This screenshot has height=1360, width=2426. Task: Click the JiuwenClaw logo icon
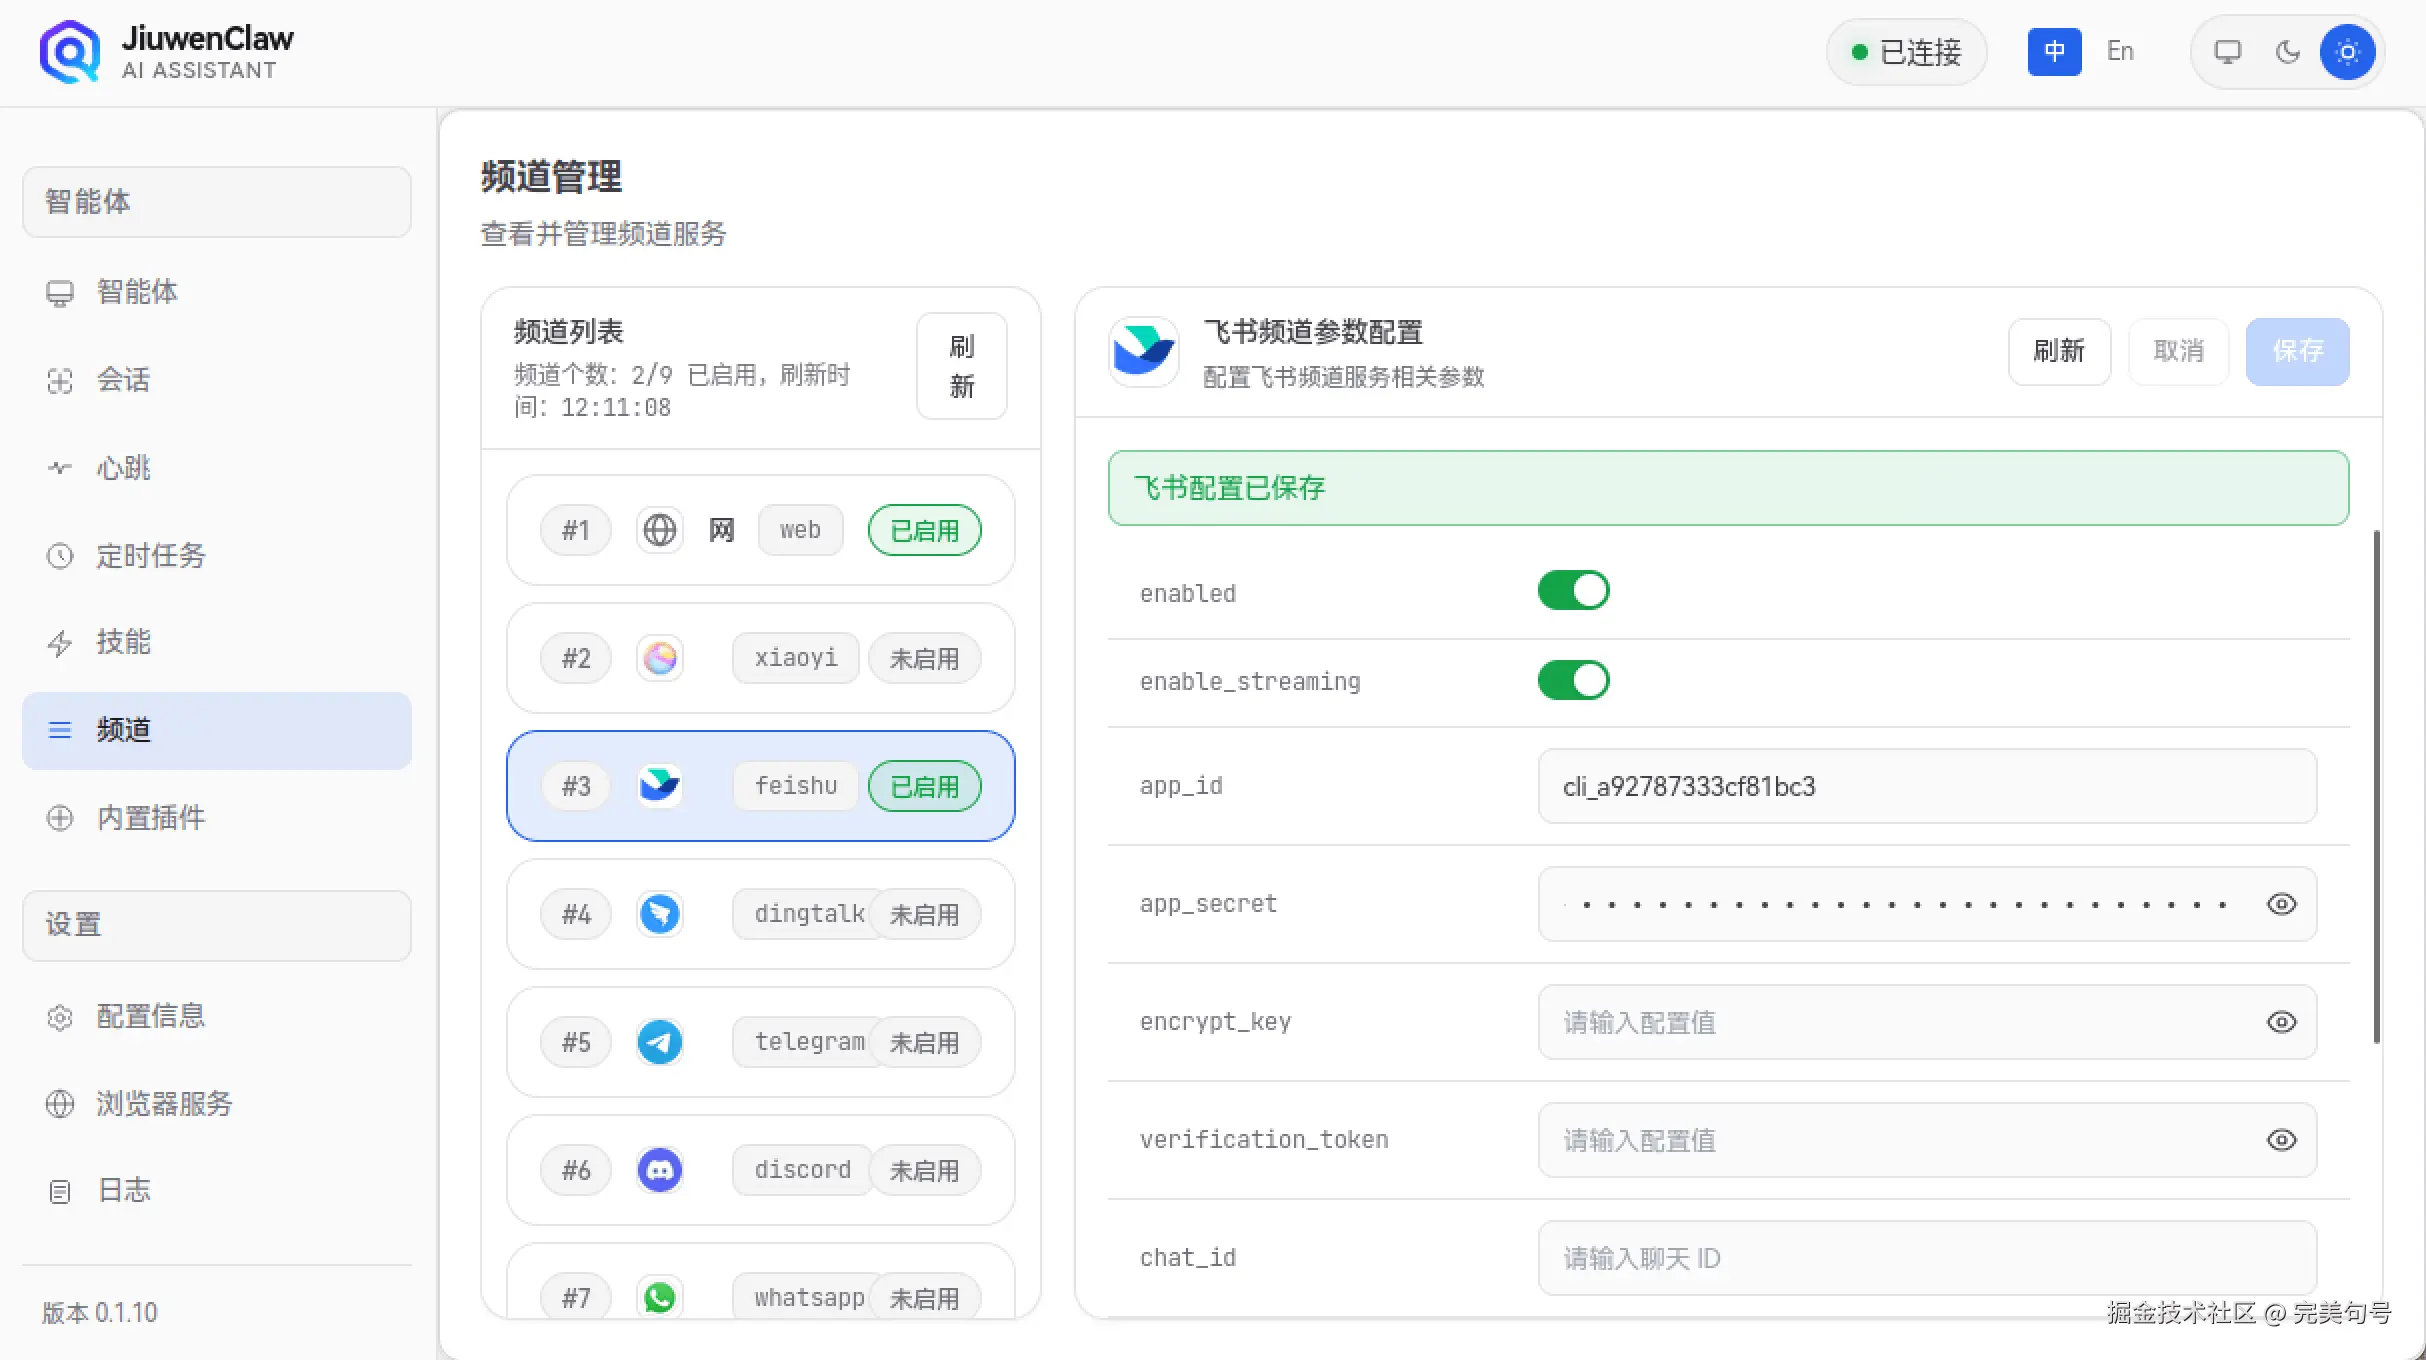pos(69,51)
